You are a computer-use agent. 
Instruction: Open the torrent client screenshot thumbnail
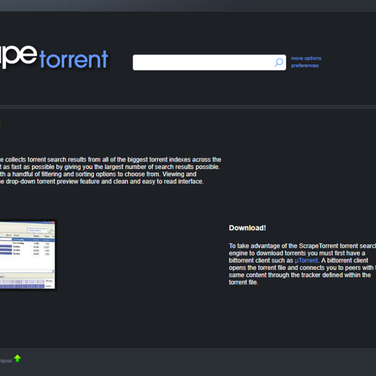[x=27, y=255]
